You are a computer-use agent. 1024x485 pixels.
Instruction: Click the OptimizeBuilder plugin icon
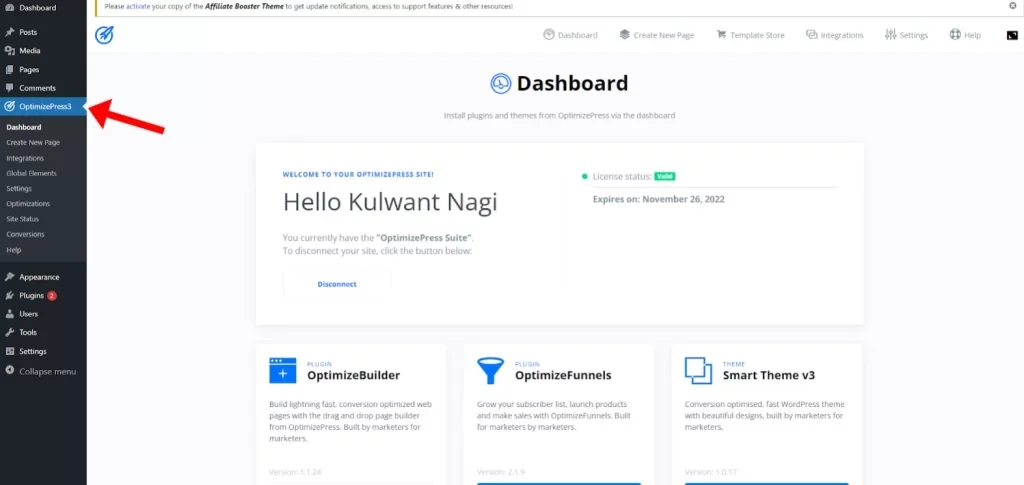(x=282, y=370)
